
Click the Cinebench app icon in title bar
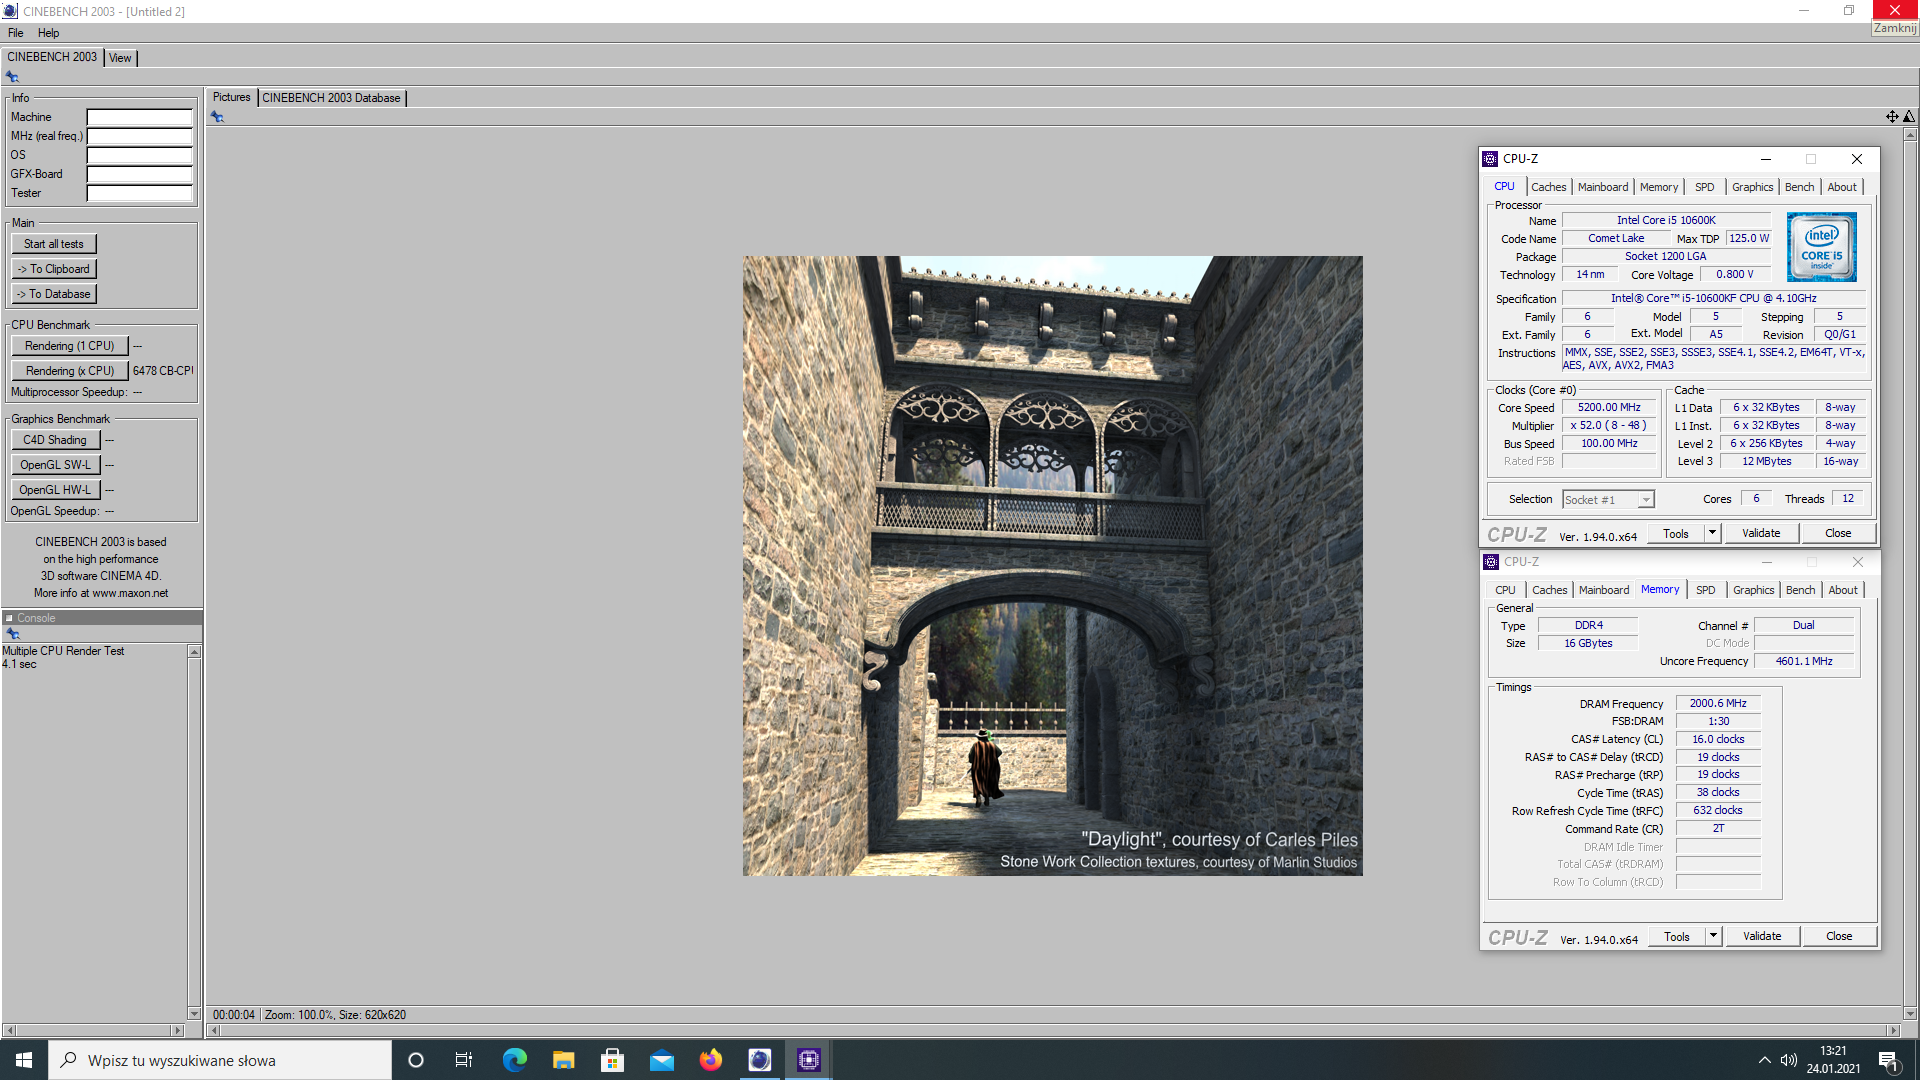point(10,11)
